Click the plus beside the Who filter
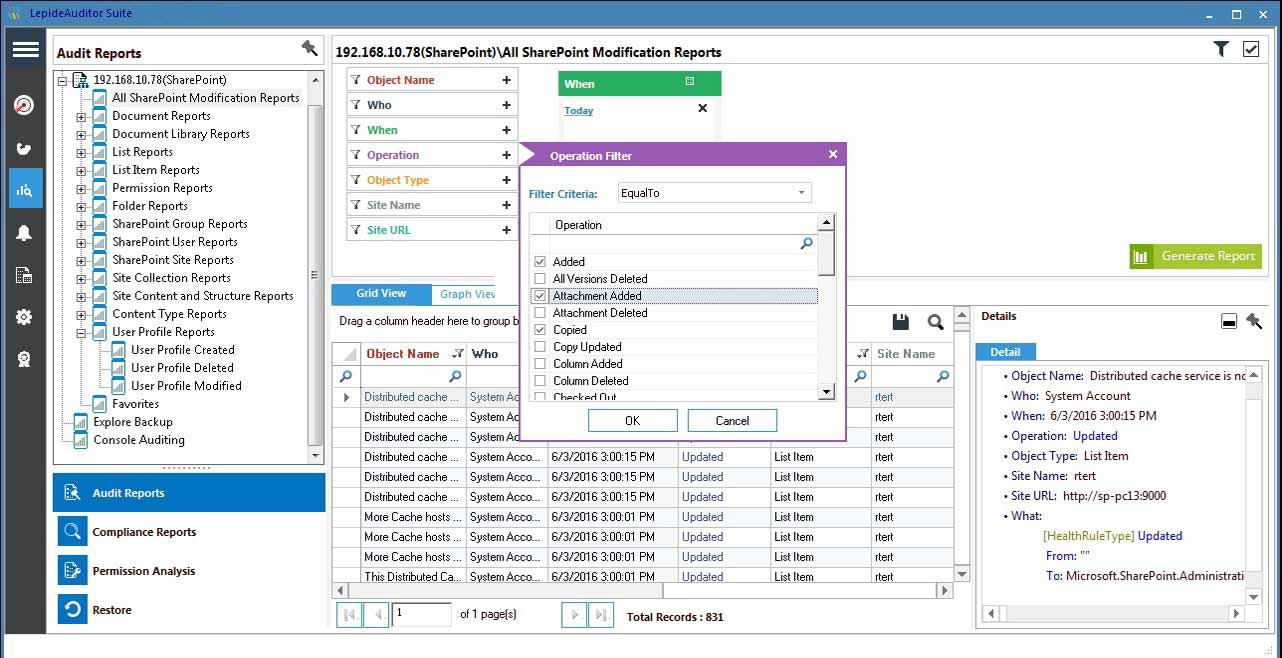 tap(506, 105)
